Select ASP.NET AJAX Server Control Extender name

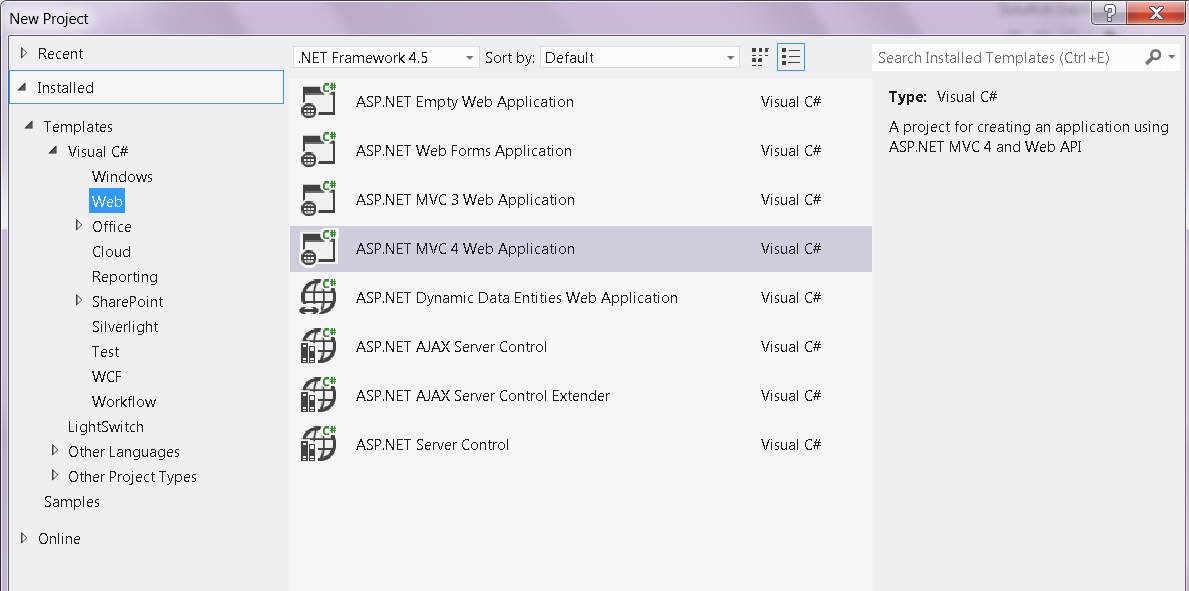coord(482,396)
